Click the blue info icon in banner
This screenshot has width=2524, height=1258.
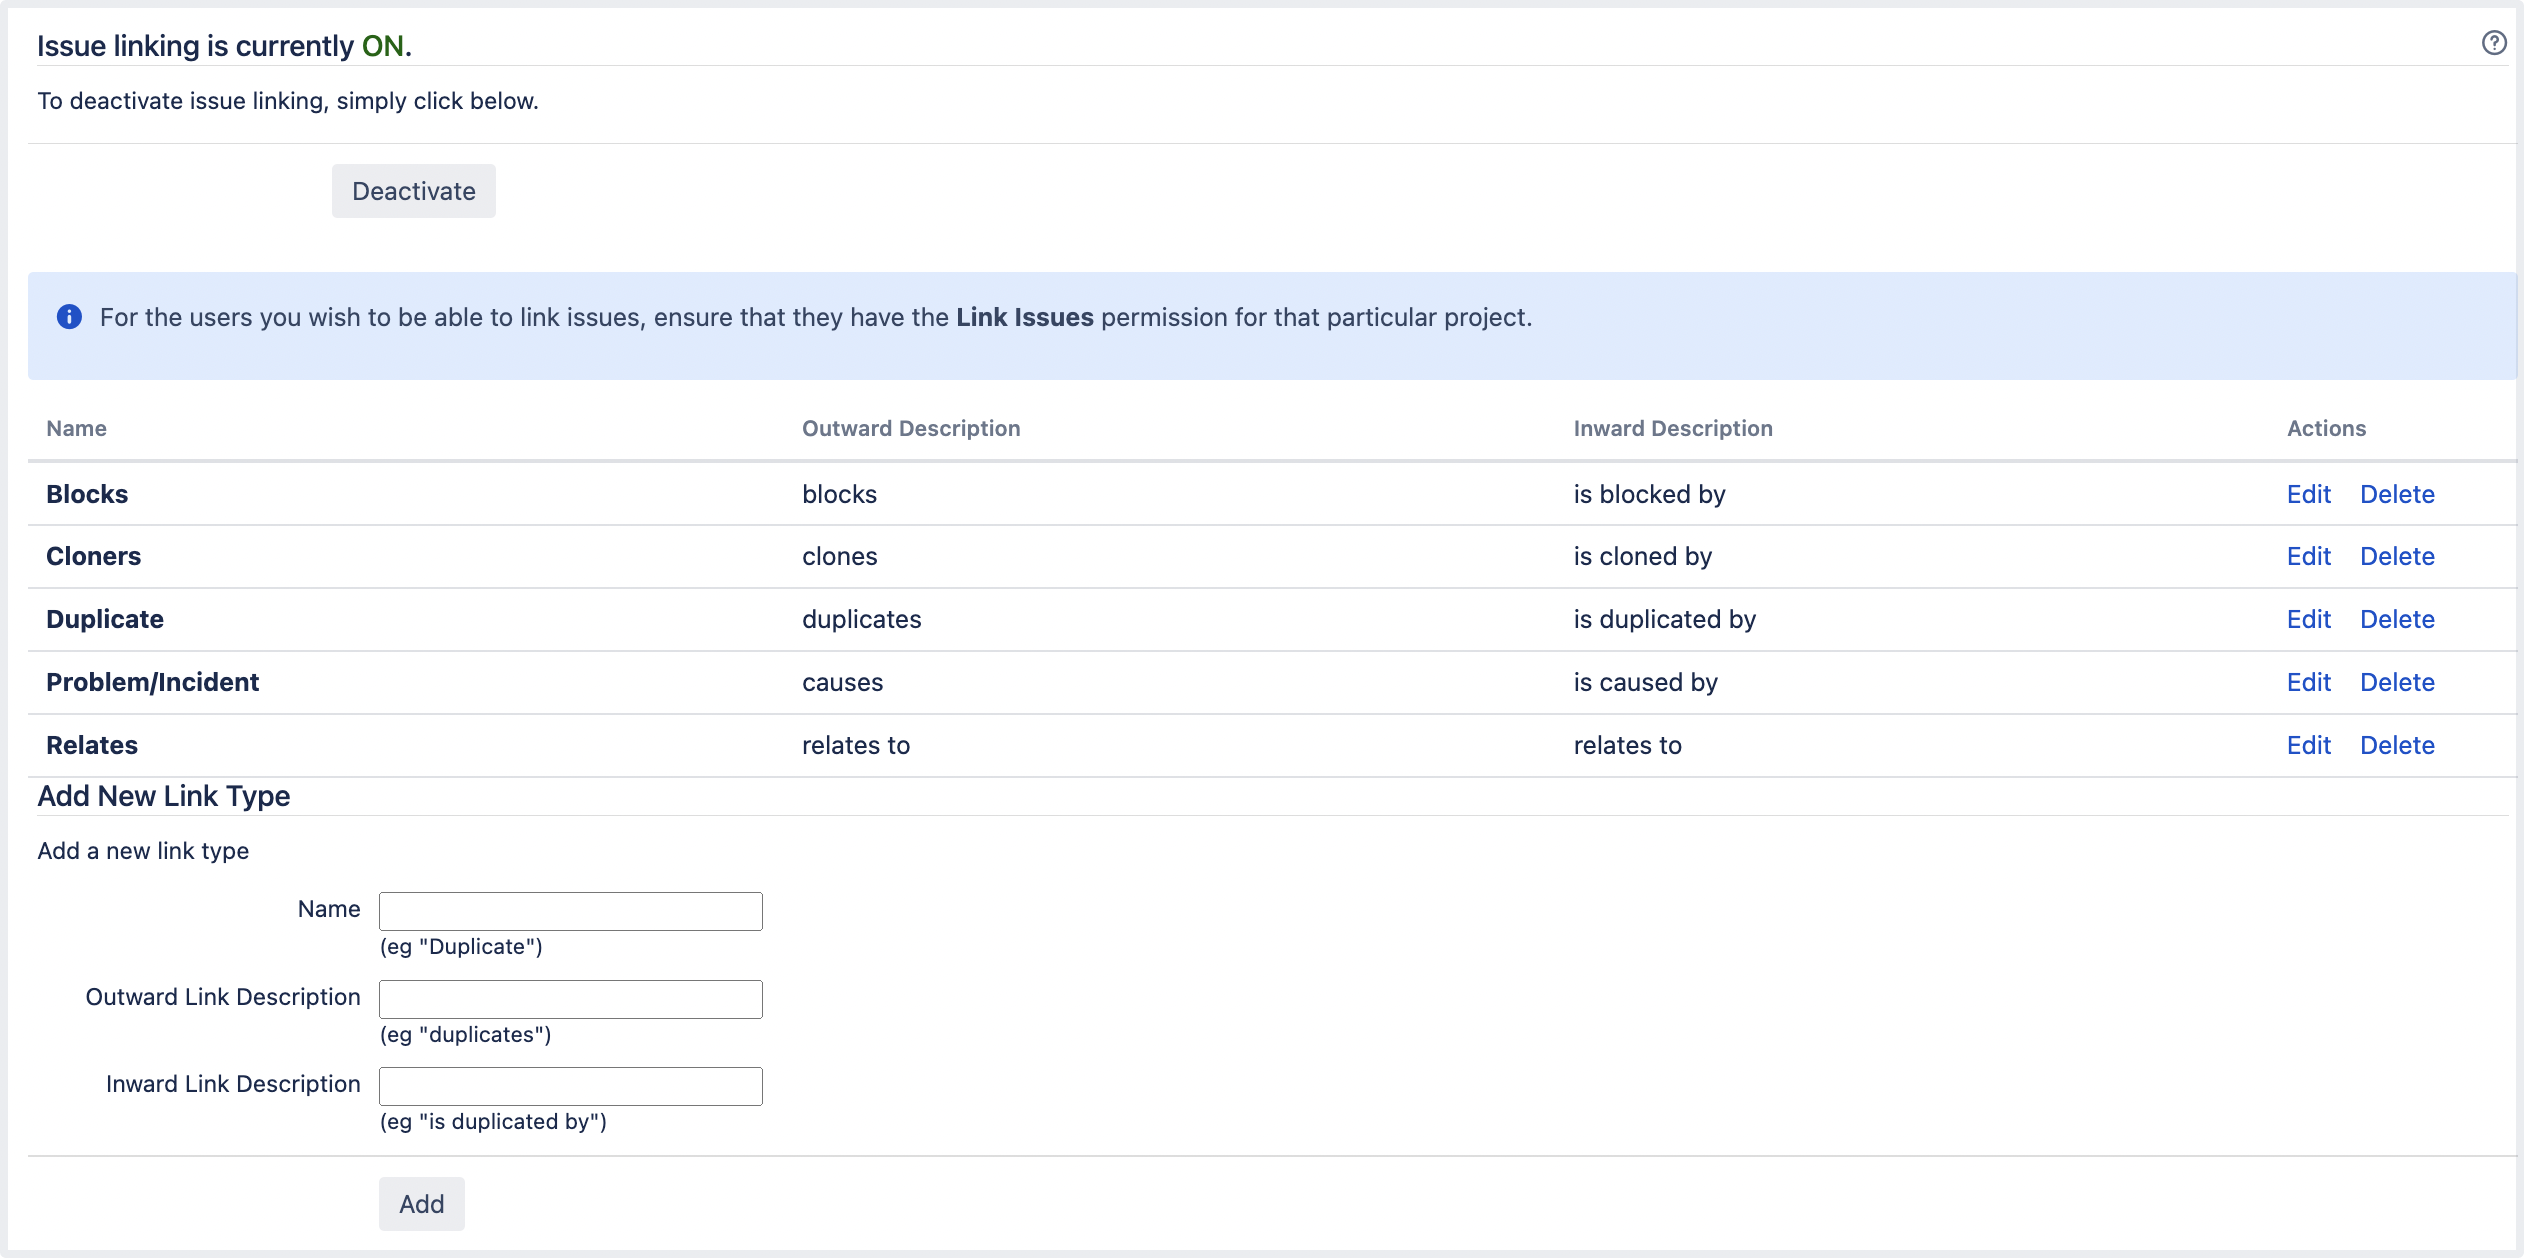click(69, 317)
